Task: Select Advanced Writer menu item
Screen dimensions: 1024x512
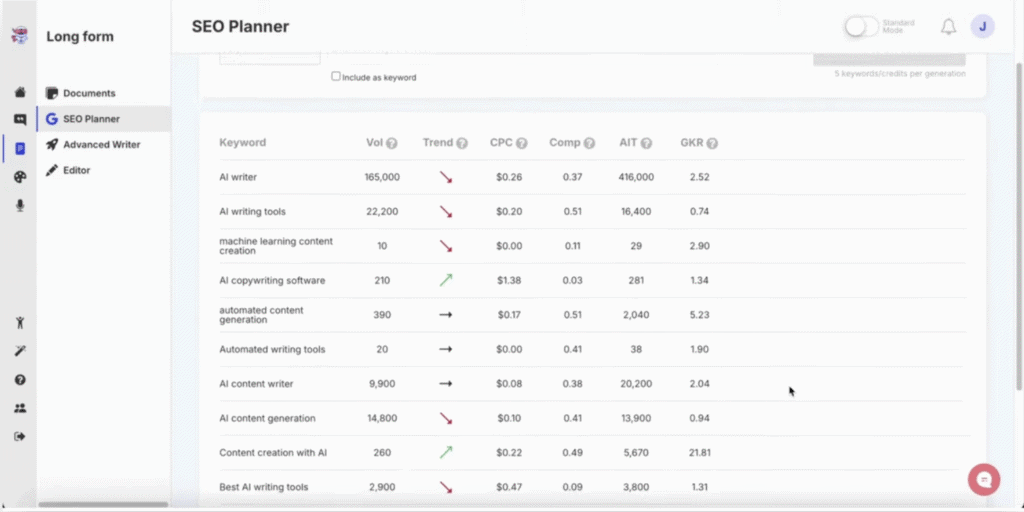Action: [101, 144]
